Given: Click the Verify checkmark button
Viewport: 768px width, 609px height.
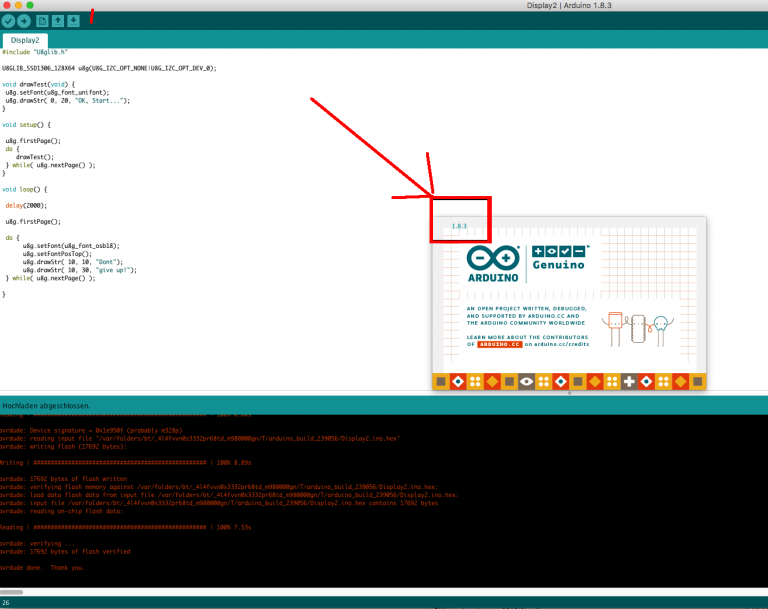Looking at the screenshot, I should click(x=9, y=20).
